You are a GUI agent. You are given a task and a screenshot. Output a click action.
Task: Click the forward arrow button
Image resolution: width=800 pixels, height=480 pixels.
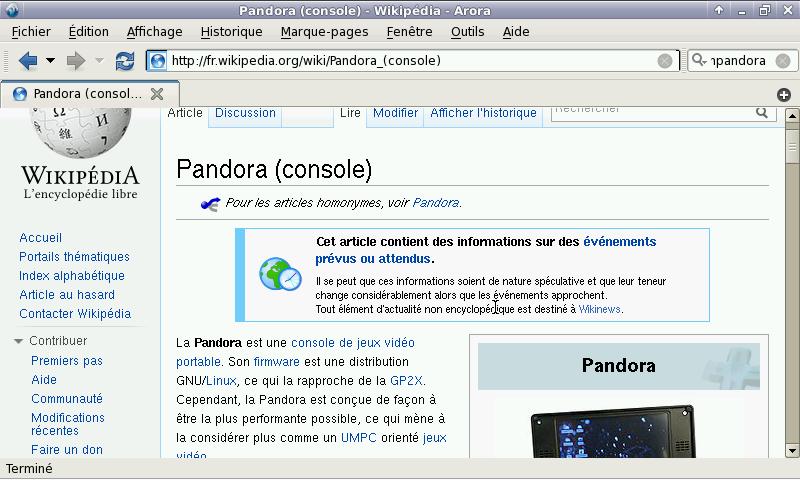click(76, 61)
